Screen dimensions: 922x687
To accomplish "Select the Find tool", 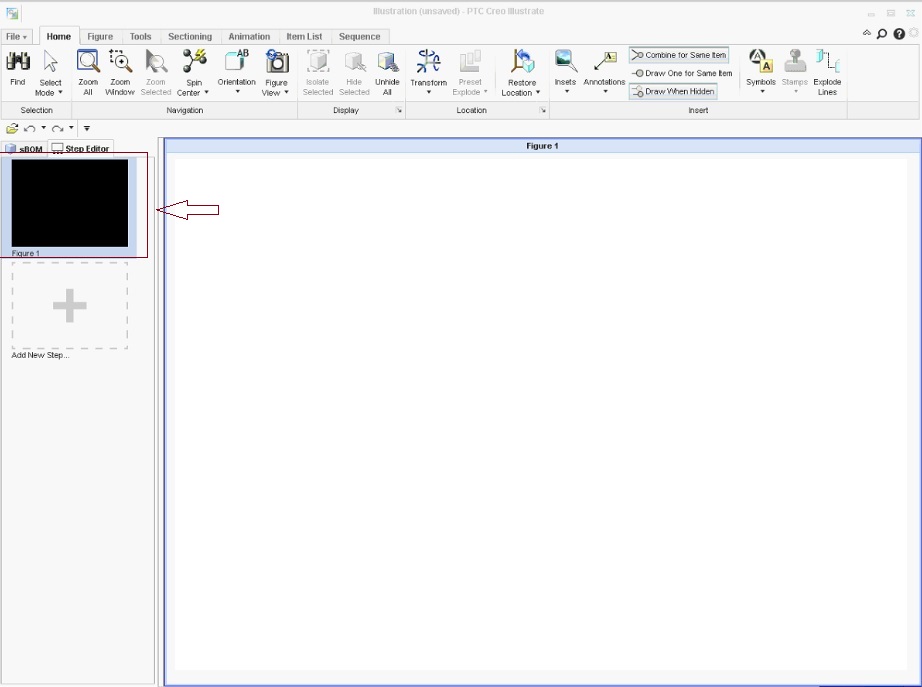I will [17, 70].
